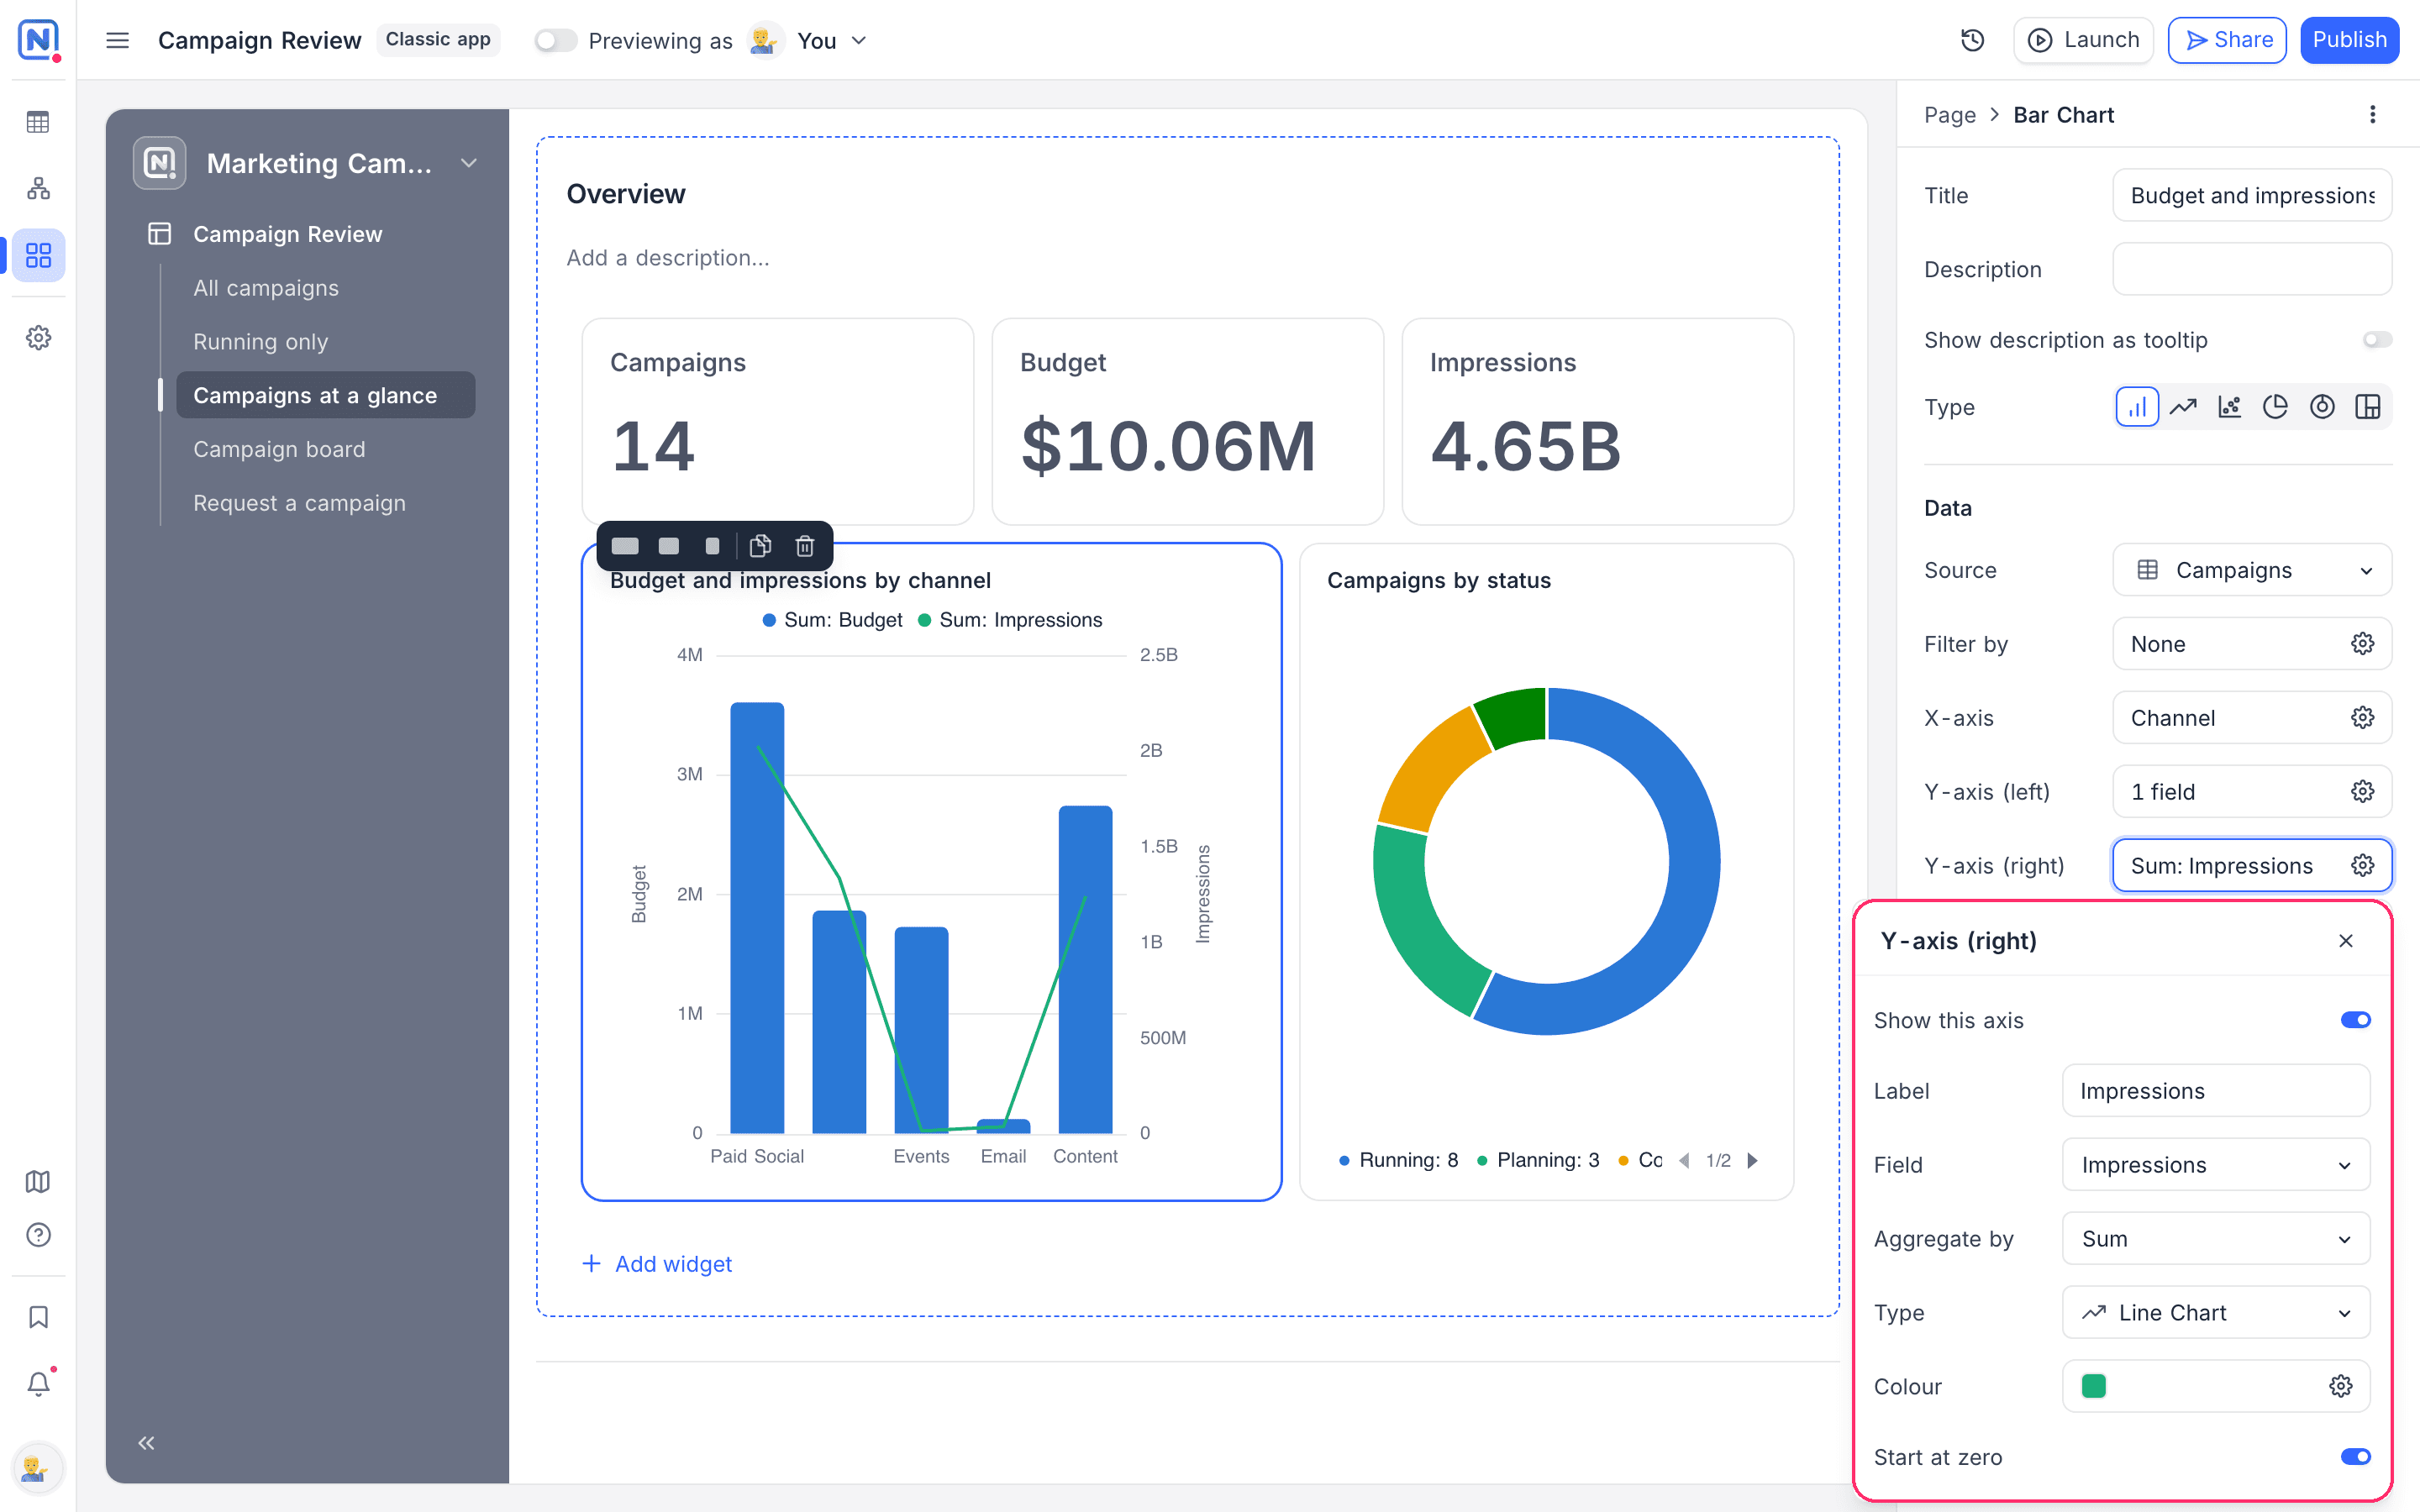Open the Field Impressions dropdown
Viewport: 2420px width, 1512px height.
(x=2216, y=1165)
